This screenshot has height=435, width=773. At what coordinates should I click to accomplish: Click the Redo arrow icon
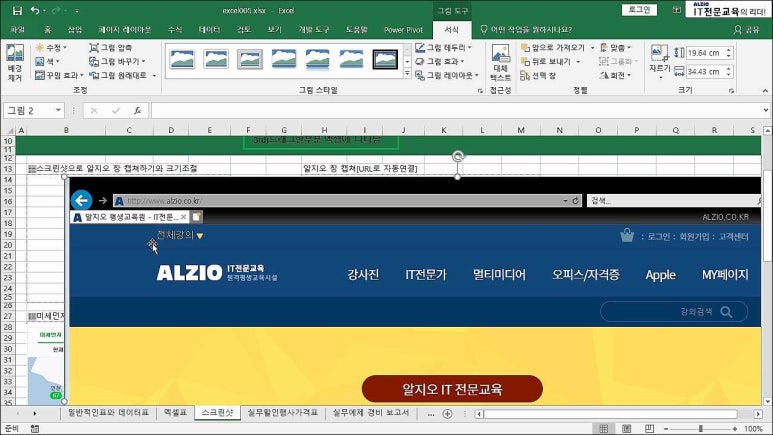pyautogui.click(x=56, y=10)
